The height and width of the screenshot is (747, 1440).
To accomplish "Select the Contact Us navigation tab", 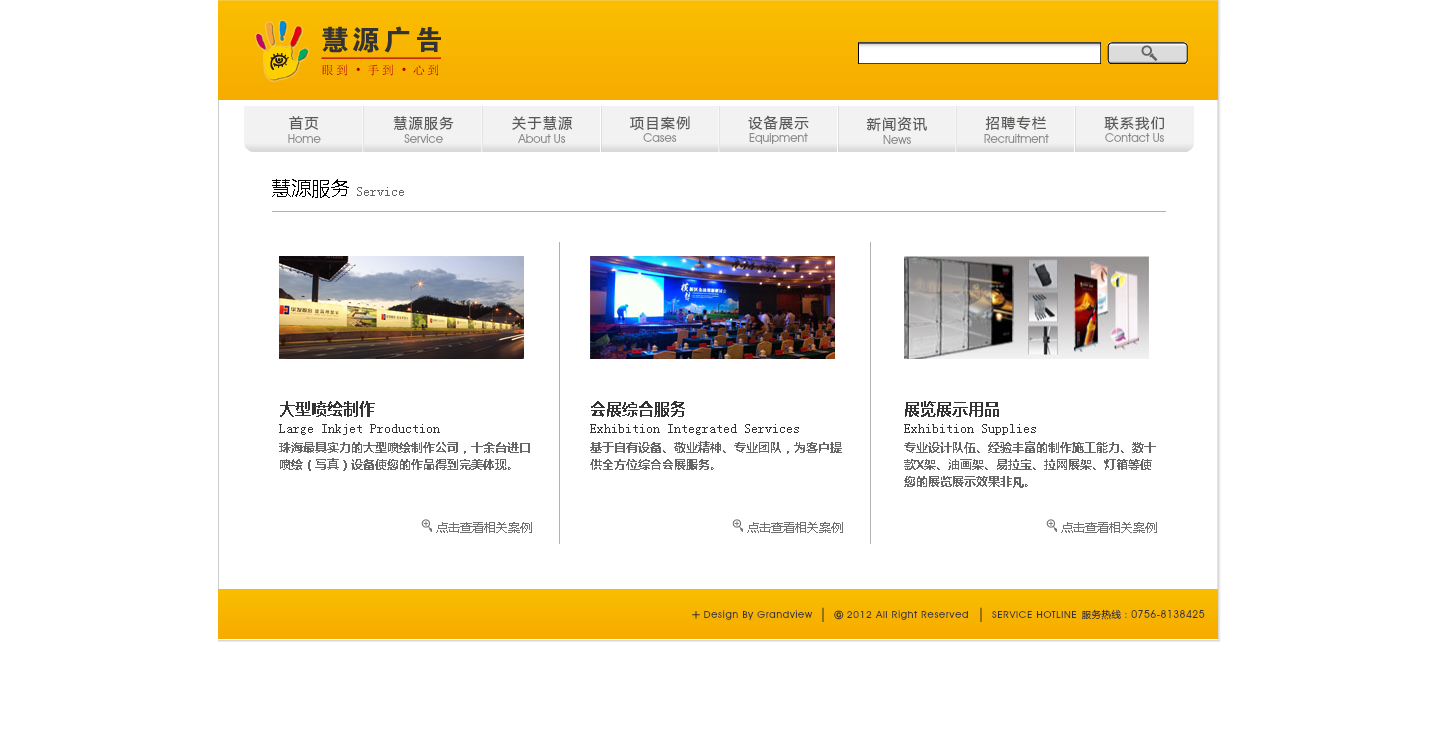I will pos(1134,130).
